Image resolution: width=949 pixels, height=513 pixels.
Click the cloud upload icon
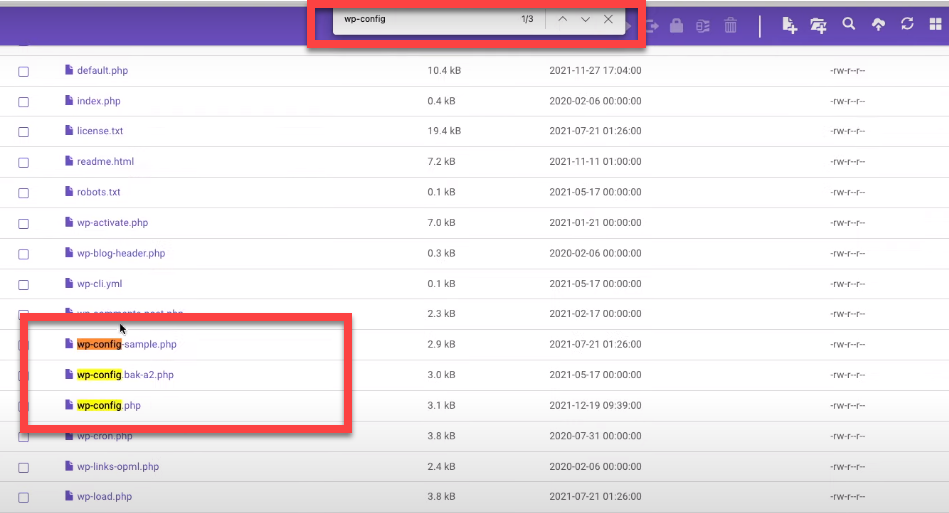click(878, 25)
